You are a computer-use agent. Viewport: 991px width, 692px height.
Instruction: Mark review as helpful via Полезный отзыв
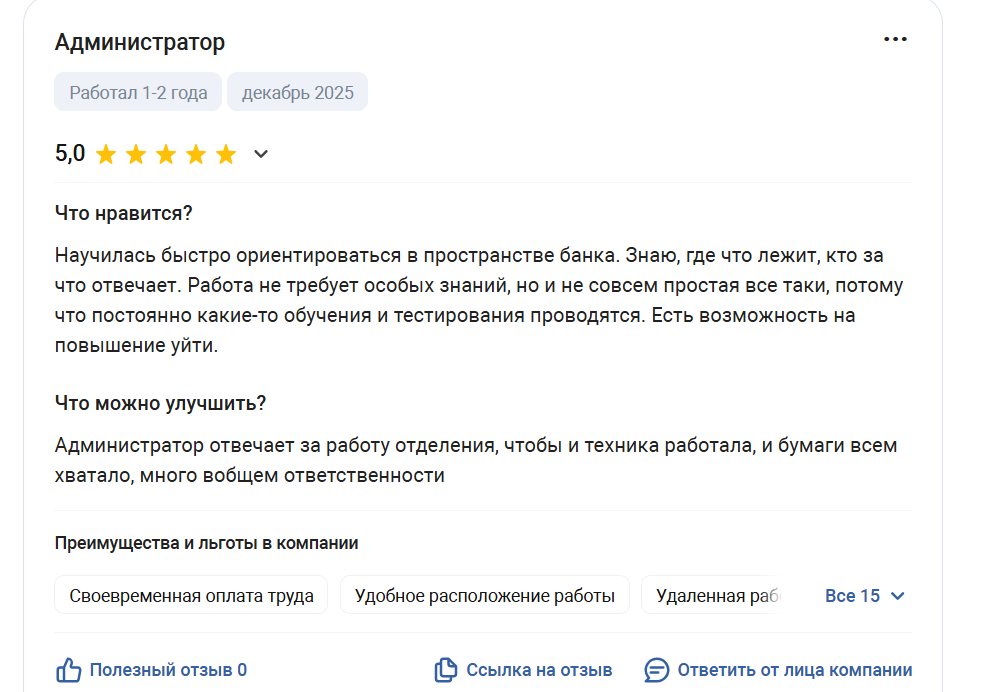(168, 670)
